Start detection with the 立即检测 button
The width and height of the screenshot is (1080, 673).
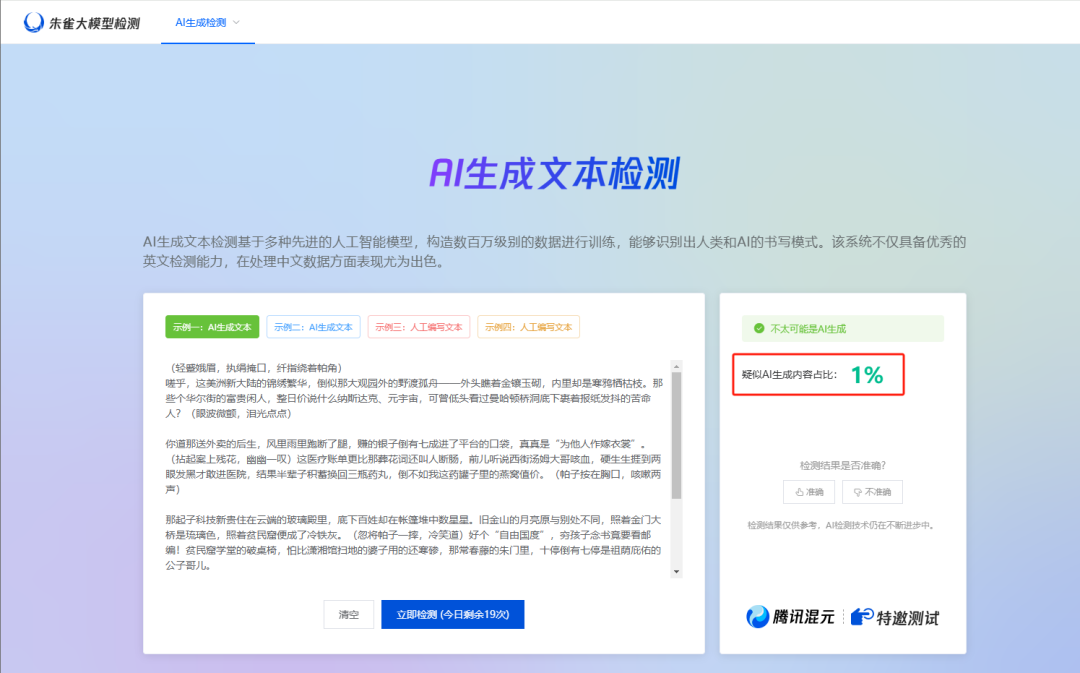pos(452,614)
